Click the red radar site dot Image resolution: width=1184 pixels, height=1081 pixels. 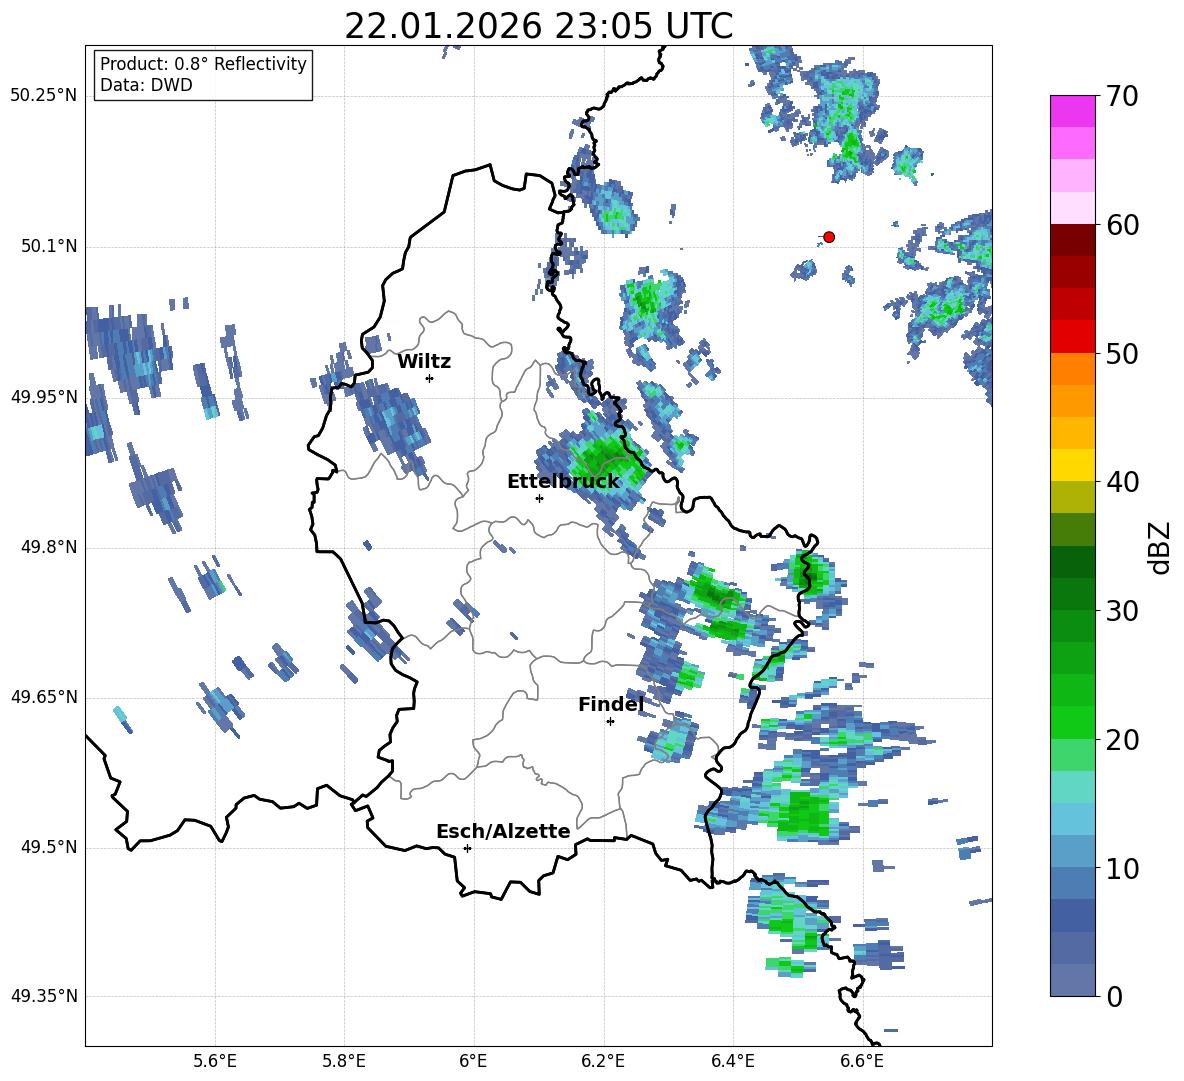(x=828, y=237)
